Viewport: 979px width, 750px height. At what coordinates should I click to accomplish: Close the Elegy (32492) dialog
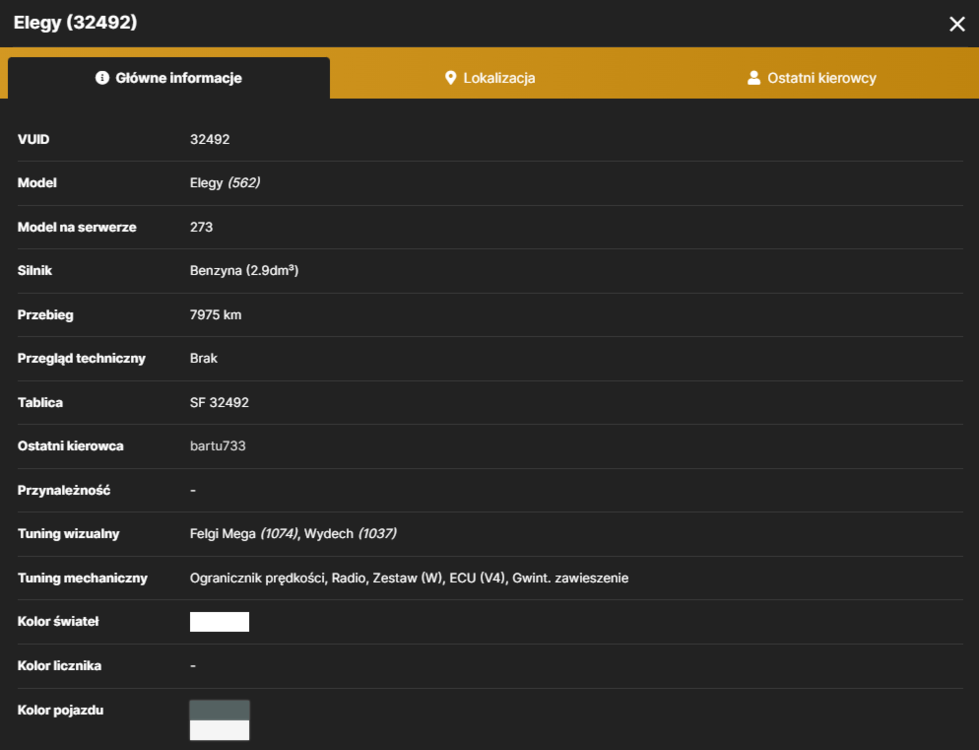pyautogui.click(x=957, y=24)
